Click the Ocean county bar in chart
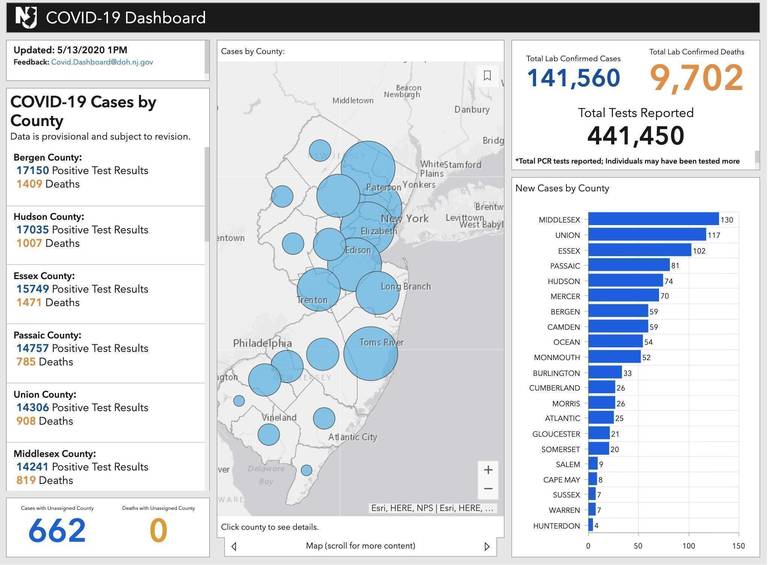This screenshot has width=770, height=565. 615,342
